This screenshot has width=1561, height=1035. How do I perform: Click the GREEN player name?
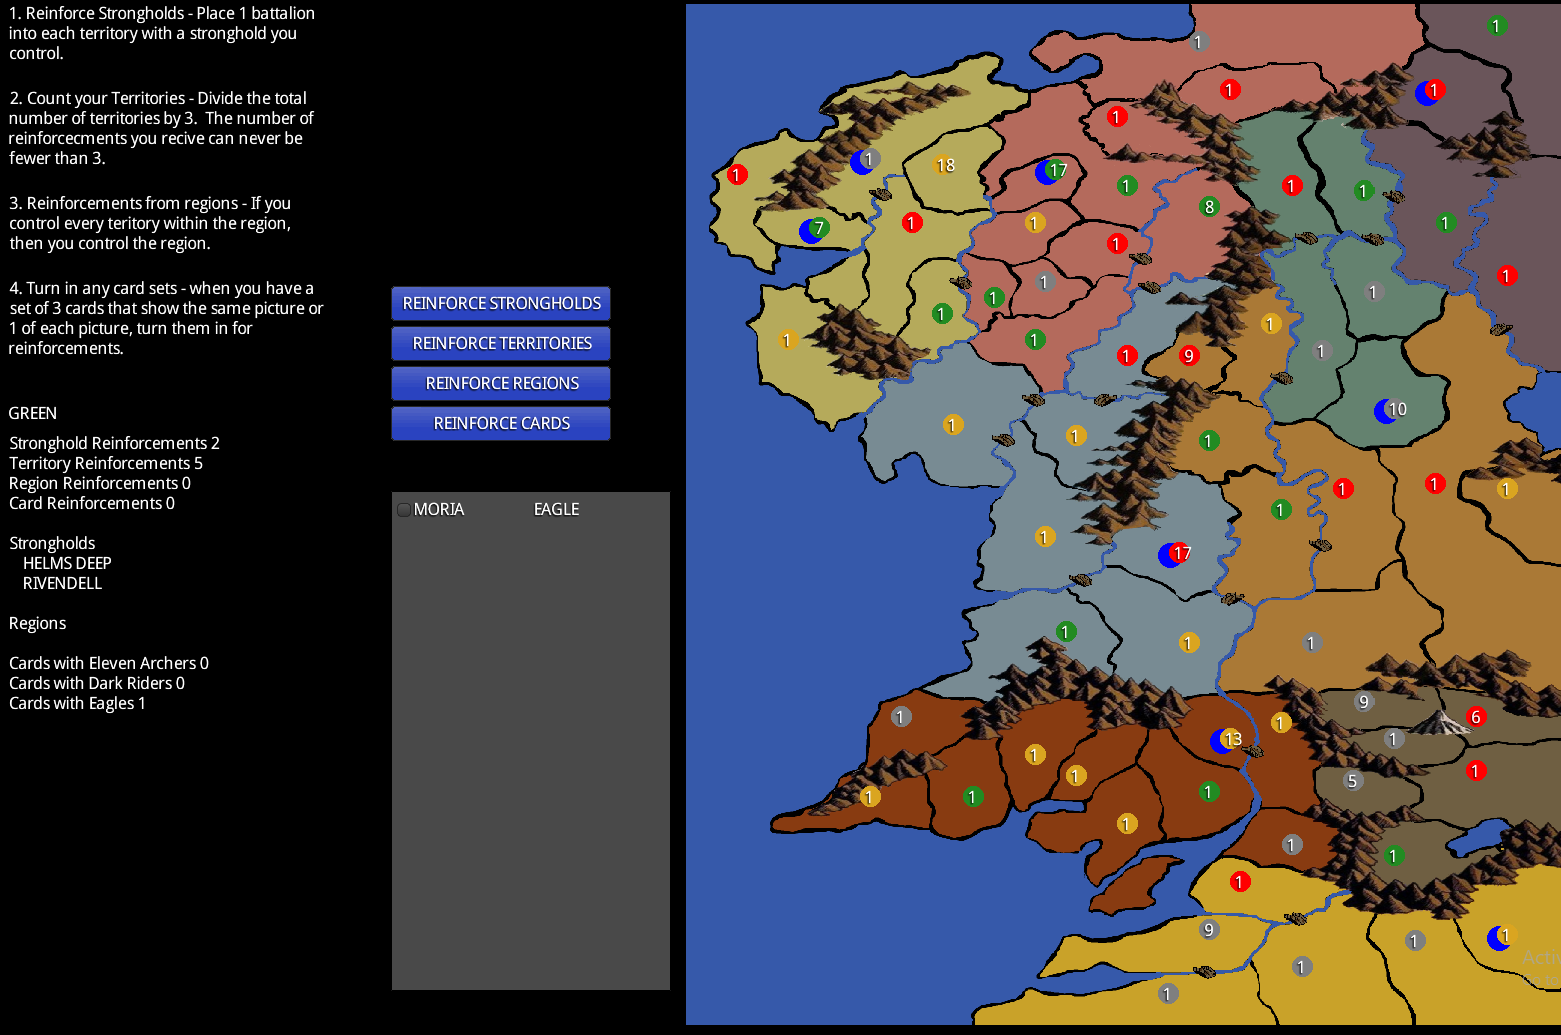(x=33, y=413)
